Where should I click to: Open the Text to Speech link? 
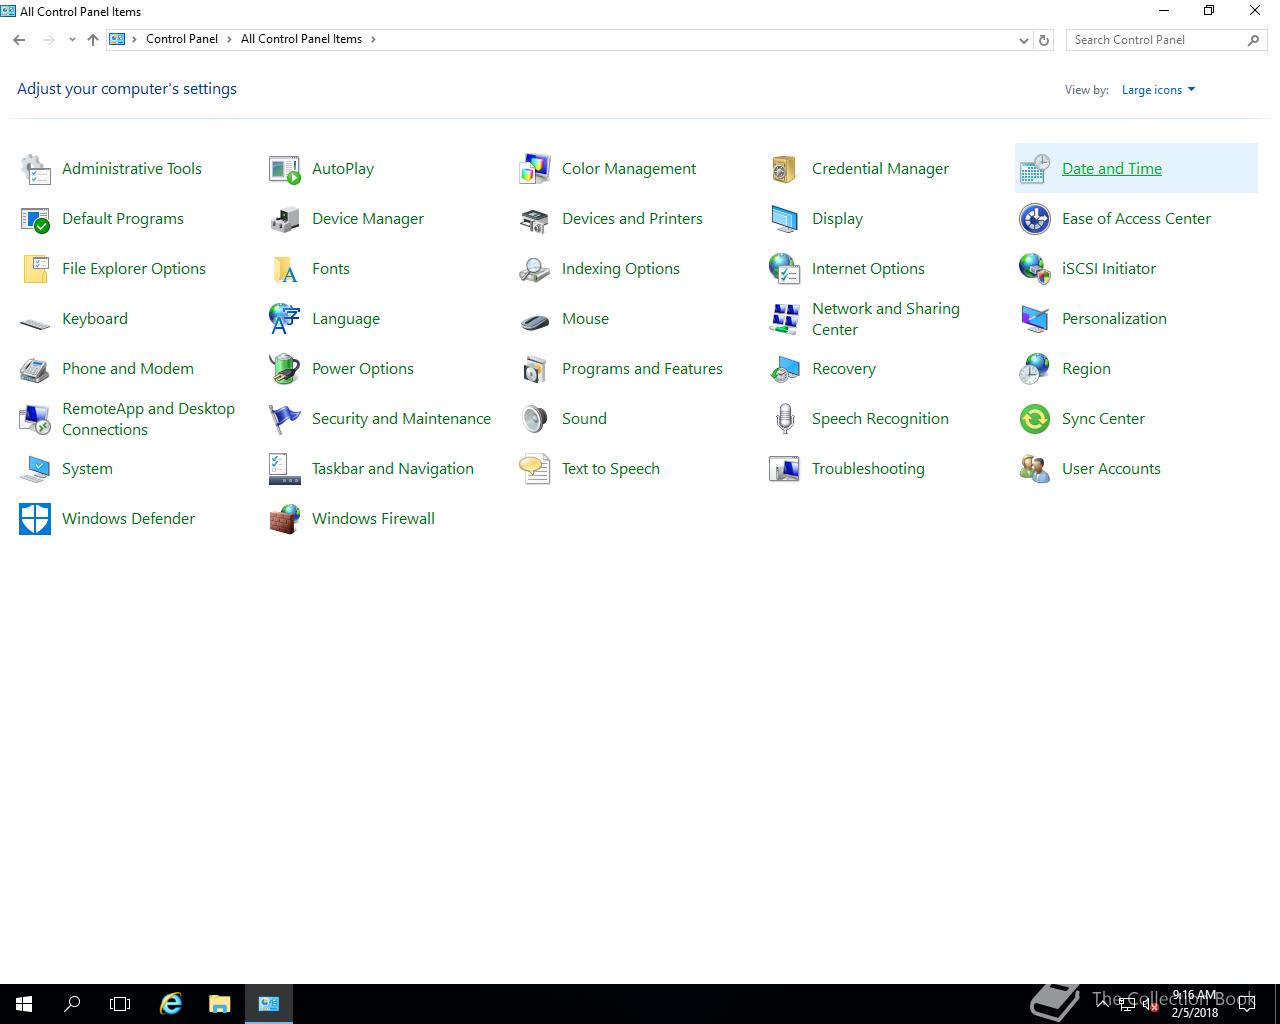tap(611, 469)
